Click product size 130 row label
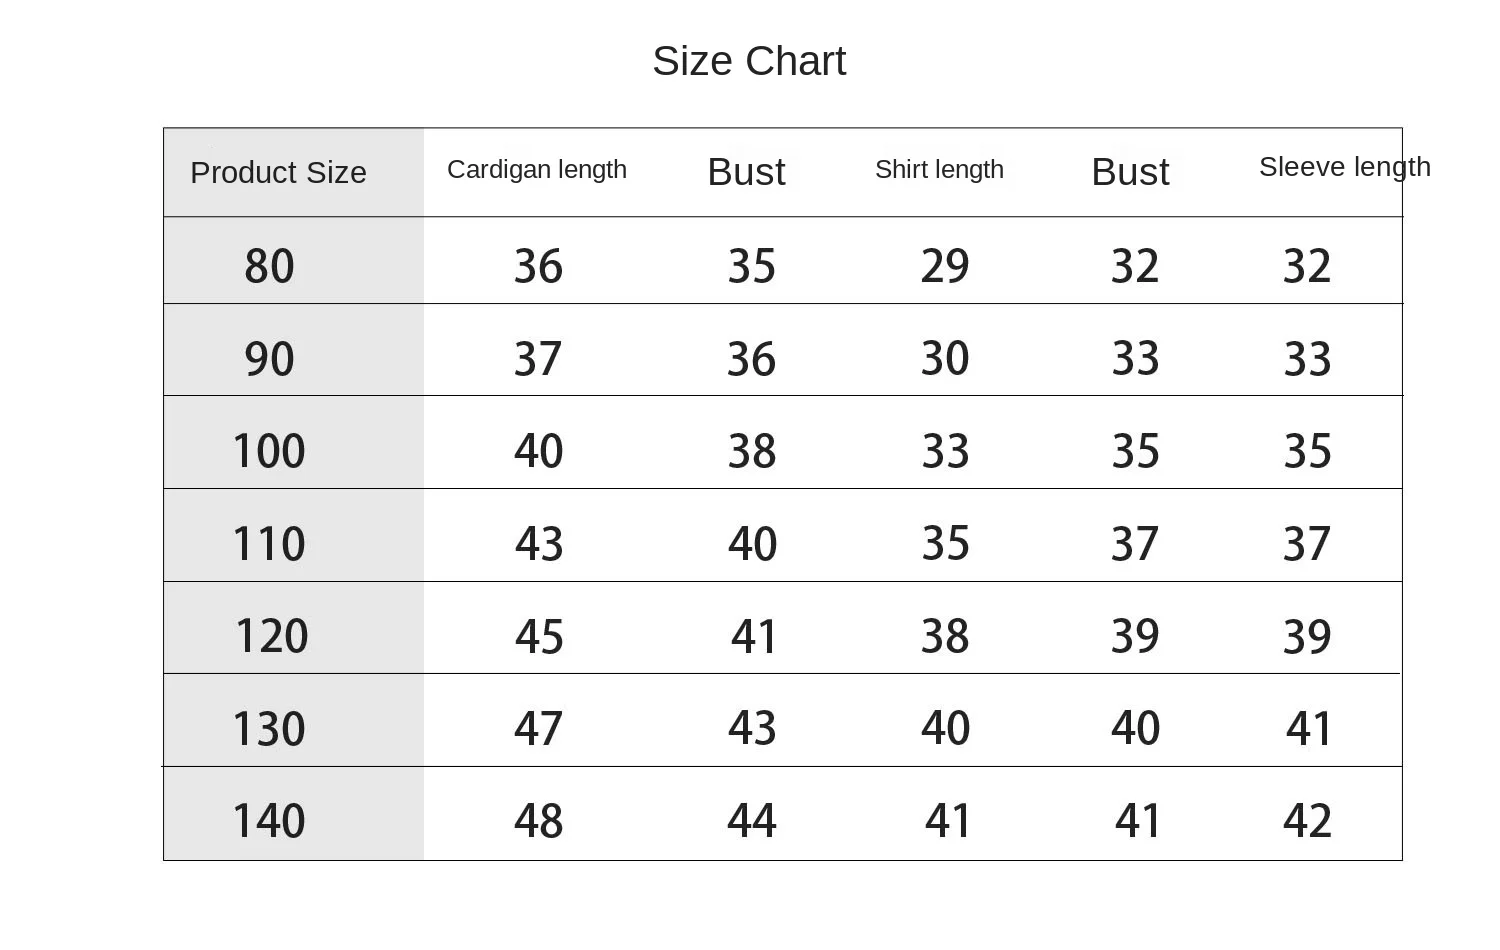The height and width of the screenshot is (950, 1500). click(269, 729)
